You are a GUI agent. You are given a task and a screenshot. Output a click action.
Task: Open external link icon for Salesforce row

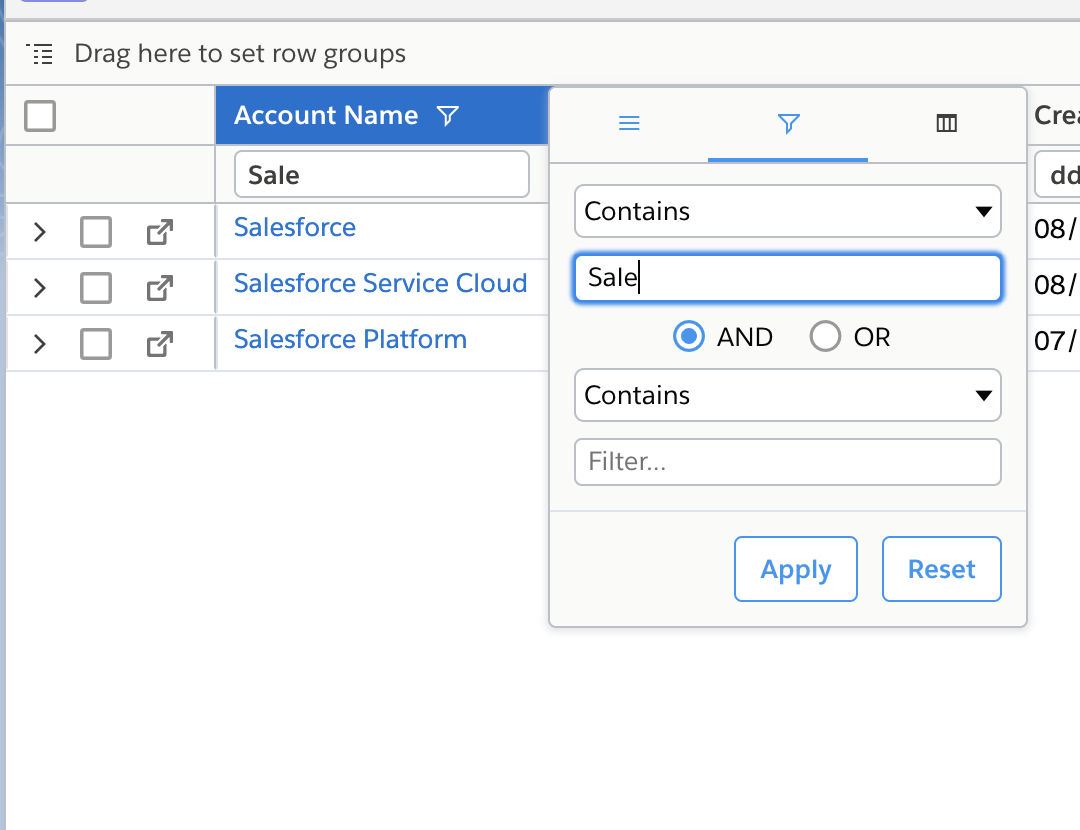click(159, 232)
